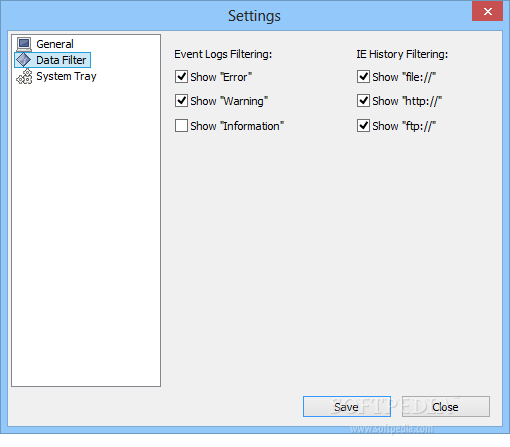Click the System Tray gears icon
This screenshot has height=447, width=510.
coord(24,76)
